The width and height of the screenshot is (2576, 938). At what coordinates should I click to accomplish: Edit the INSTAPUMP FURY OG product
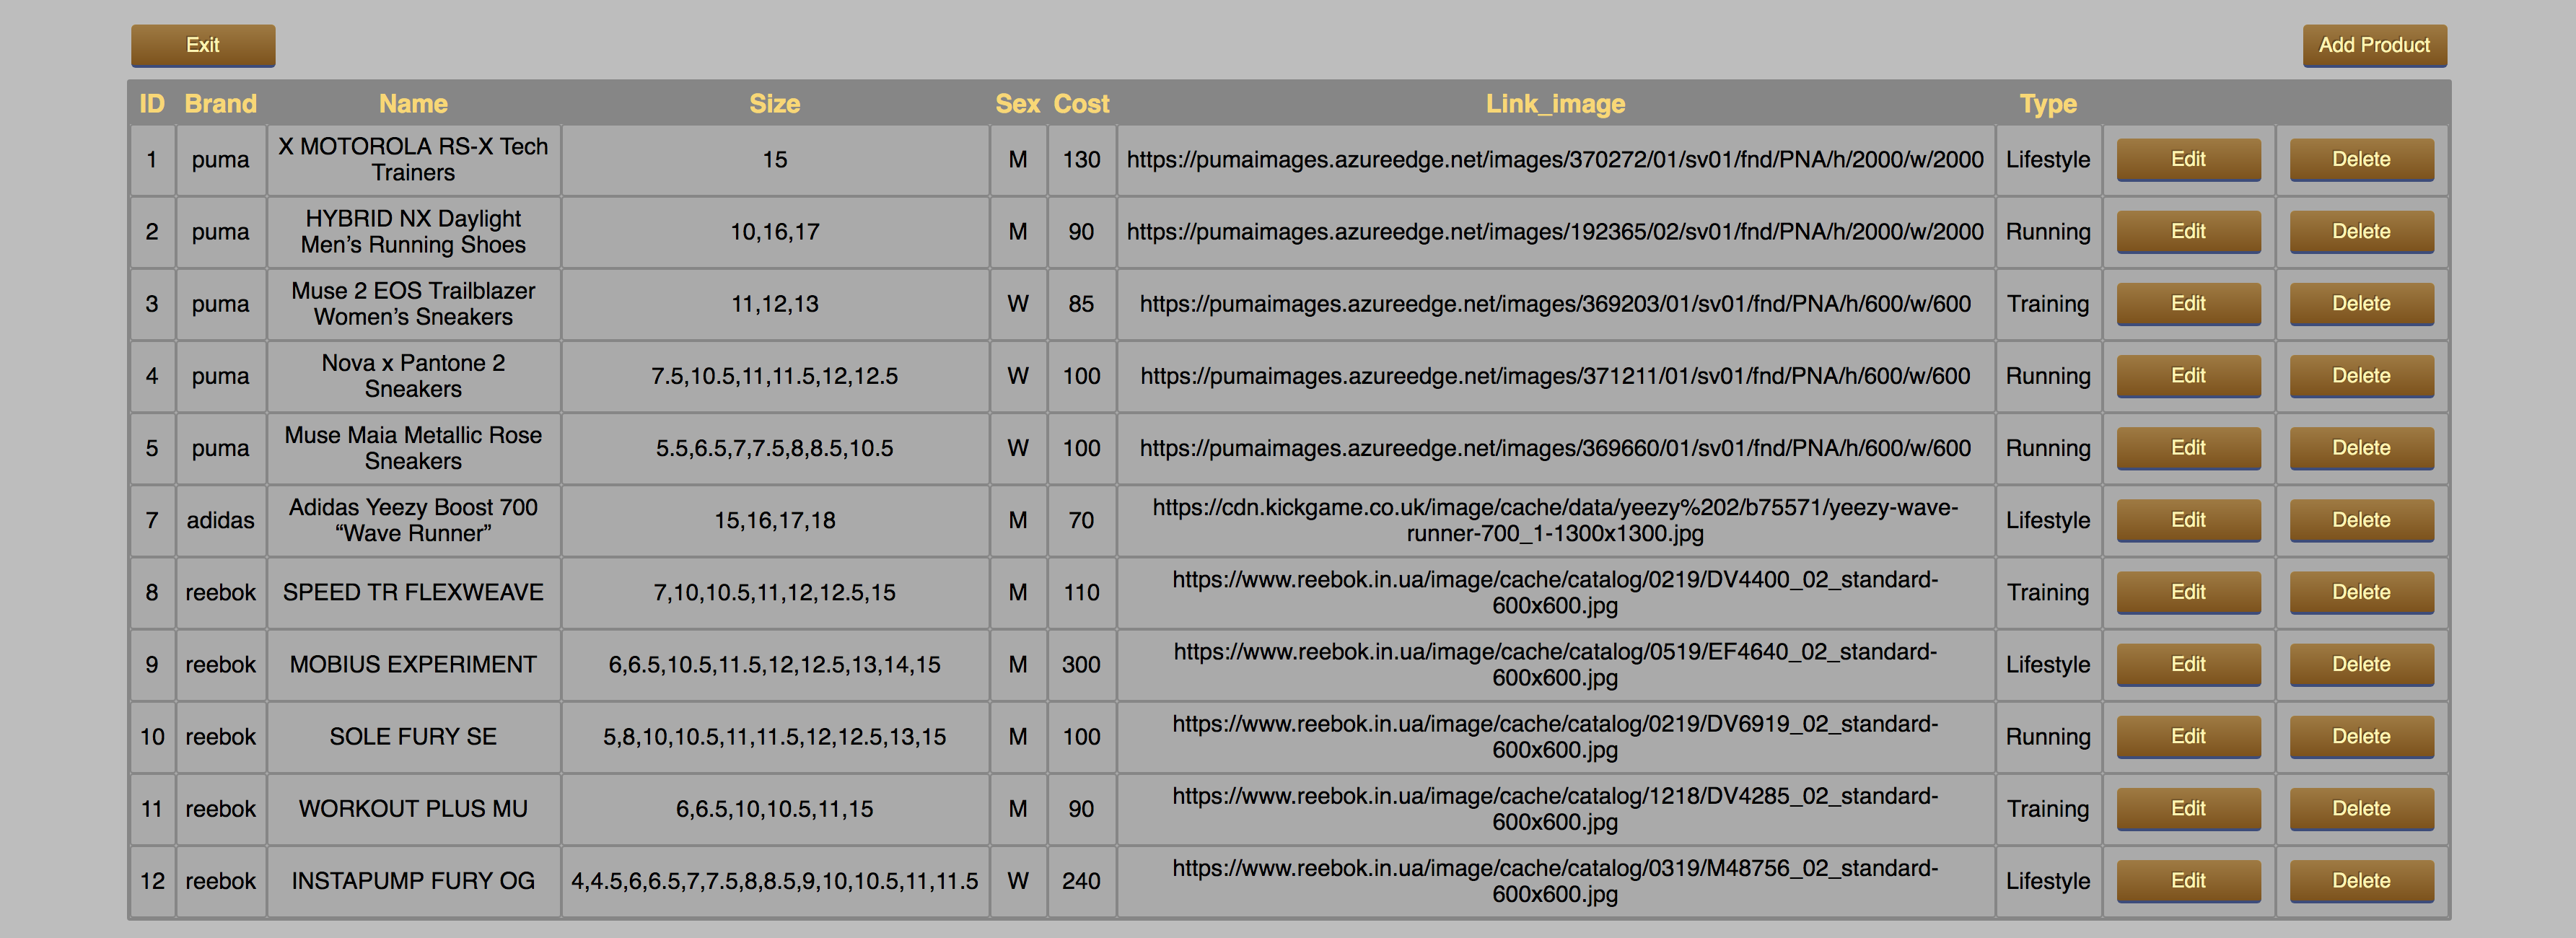tap(2187, 880)
